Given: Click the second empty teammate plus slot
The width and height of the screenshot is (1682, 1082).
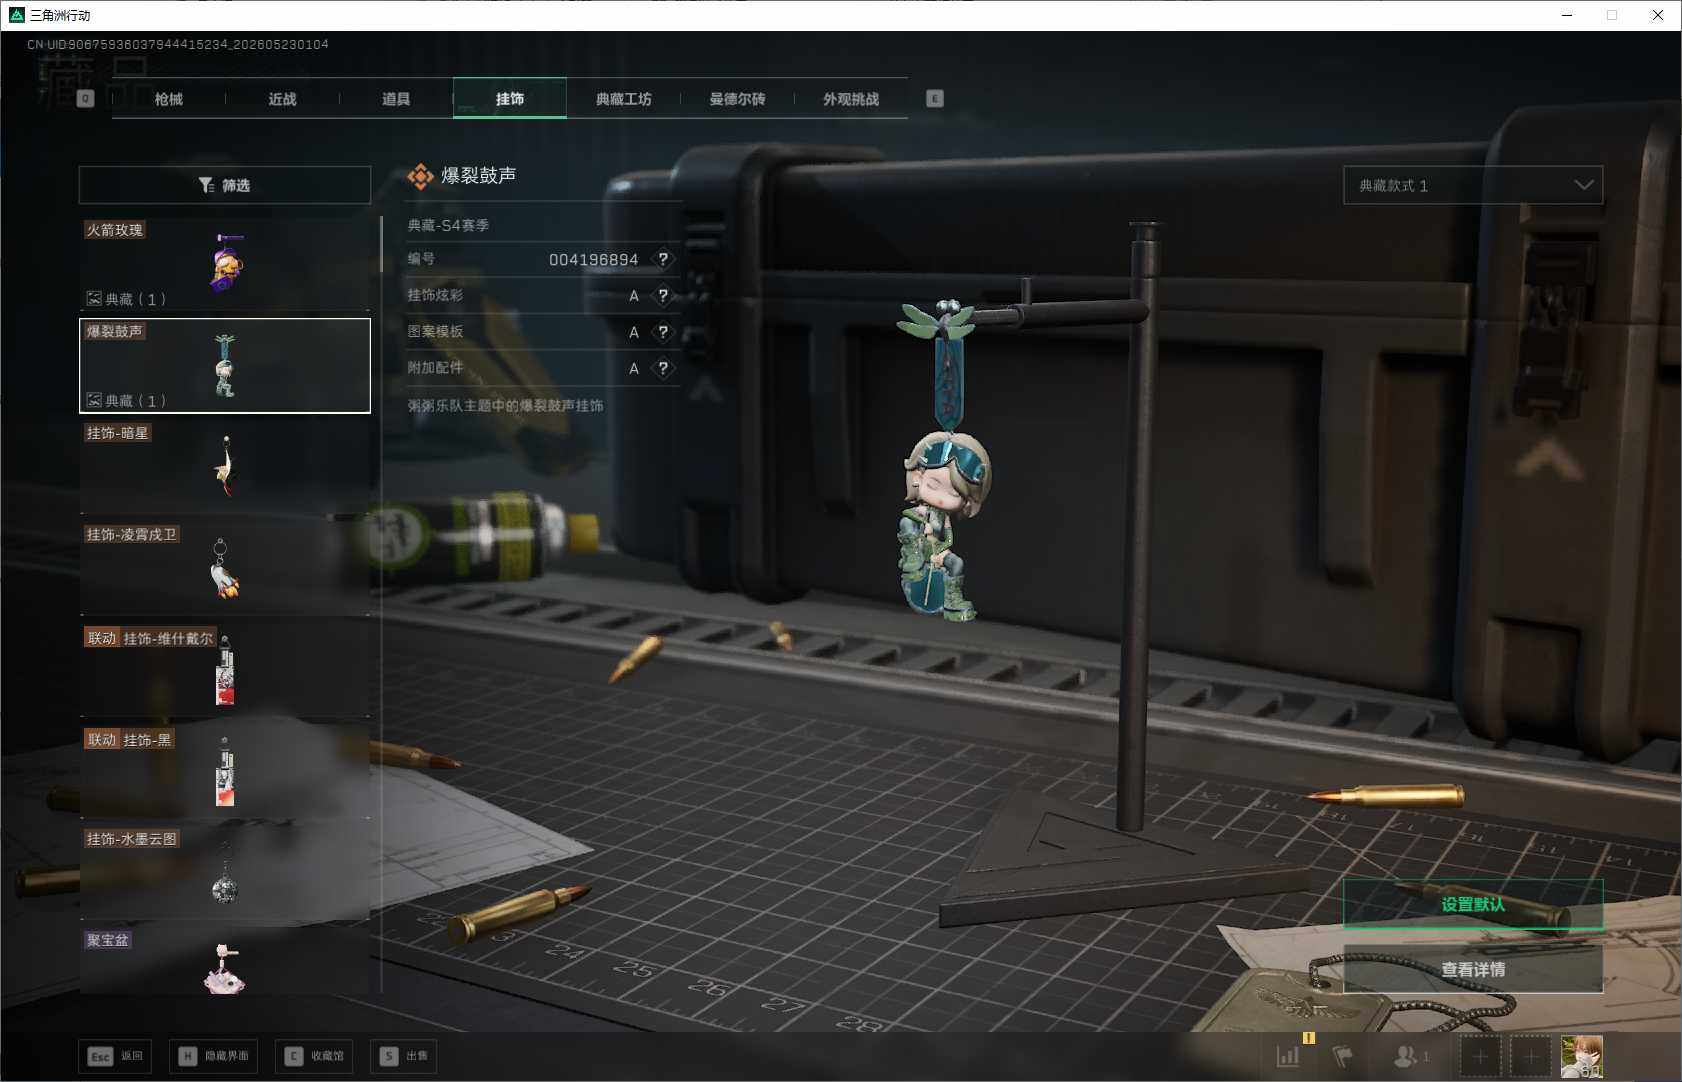Looking at the screenshot, I should (x=1530, y=1056).
